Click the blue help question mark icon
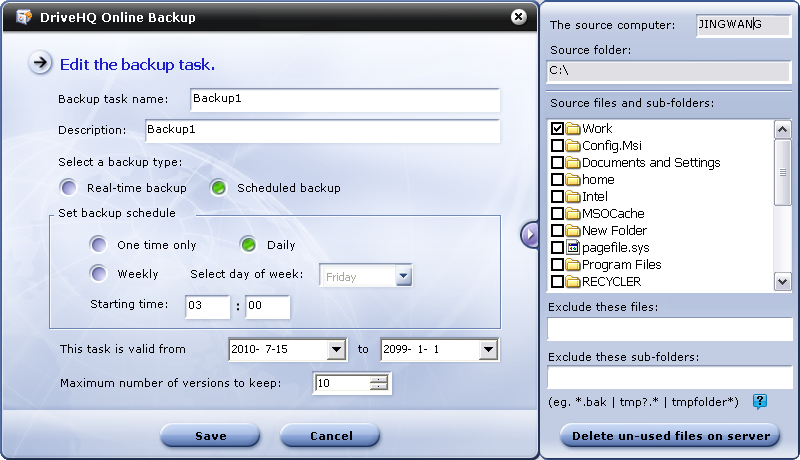 point(760,402)
